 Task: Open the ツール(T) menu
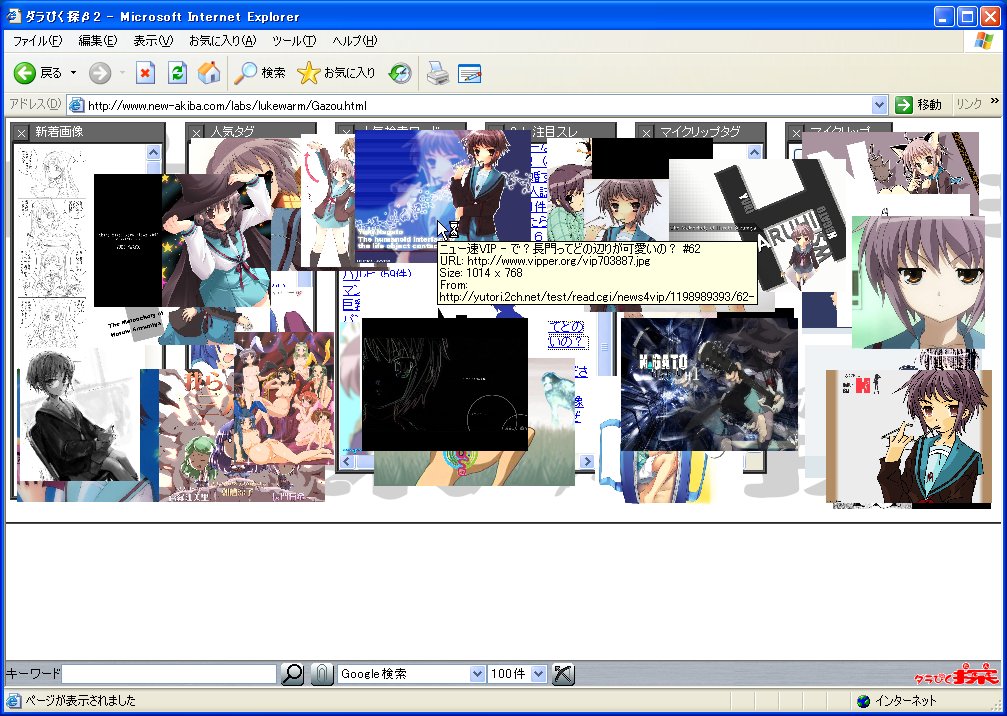coord(294,41)
